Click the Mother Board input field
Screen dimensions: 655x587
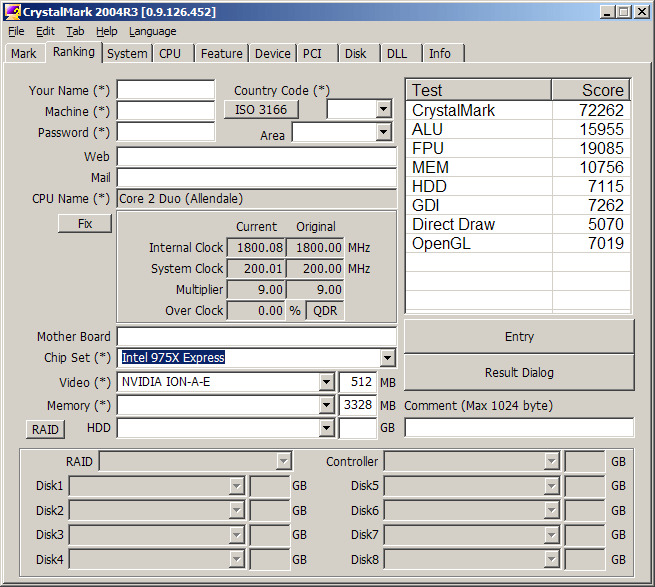256,337
